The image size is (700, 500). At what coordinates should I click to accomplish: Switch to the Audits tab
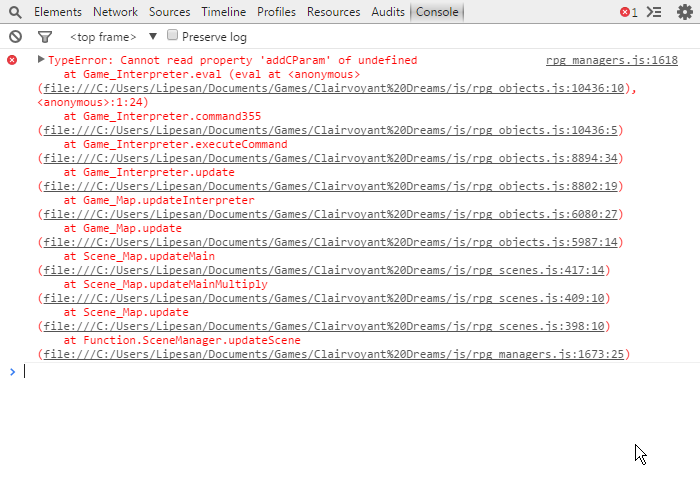click(x=388, y=12)
